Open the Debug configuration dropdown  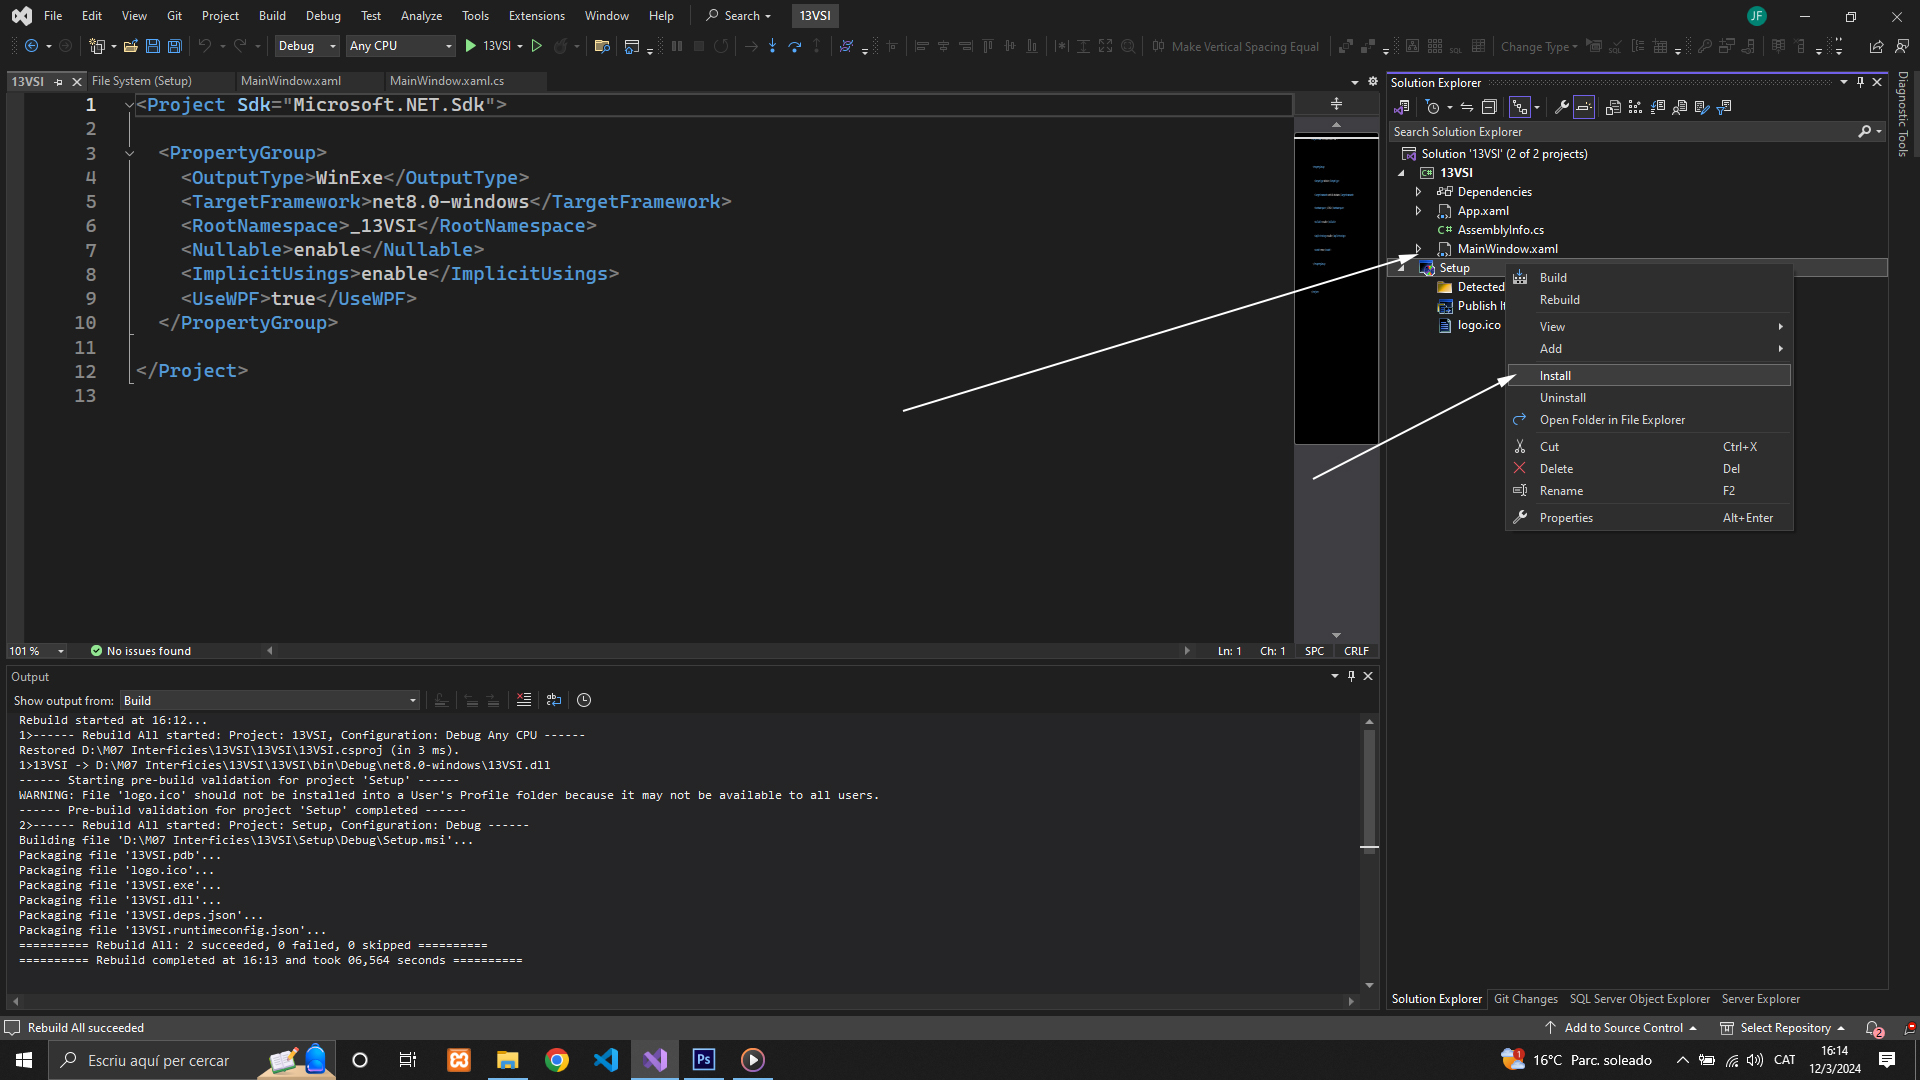(x=307, y=46)
